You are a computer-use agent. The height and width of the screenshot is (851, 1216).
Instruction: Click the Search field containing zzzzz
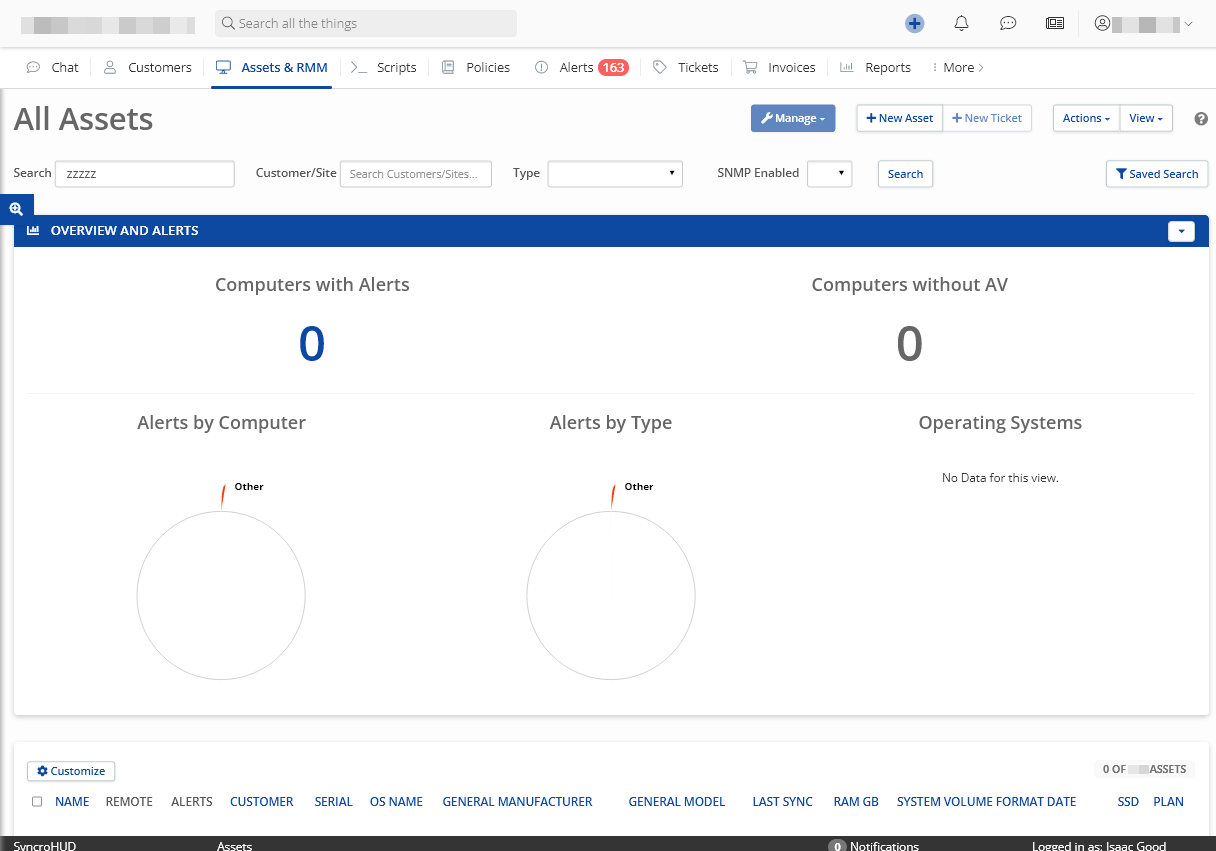pyautogui.click(x=145, y=173)
